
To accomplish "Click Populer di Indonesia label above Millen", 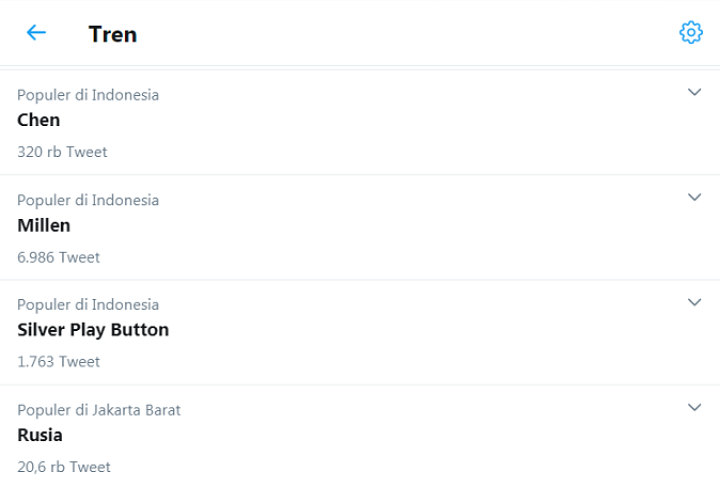I will pyautogui.click(x=88, y=200).
